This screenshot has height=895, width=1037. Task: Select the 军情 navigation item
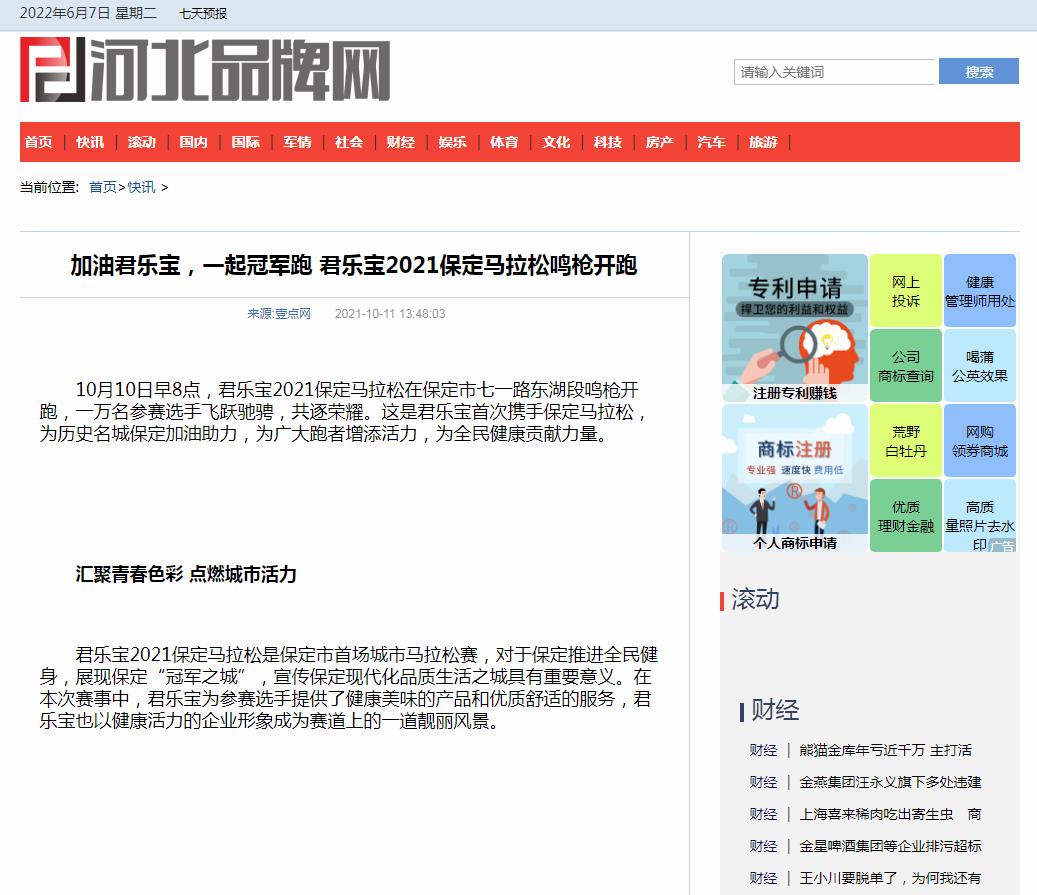click(297, 142)
